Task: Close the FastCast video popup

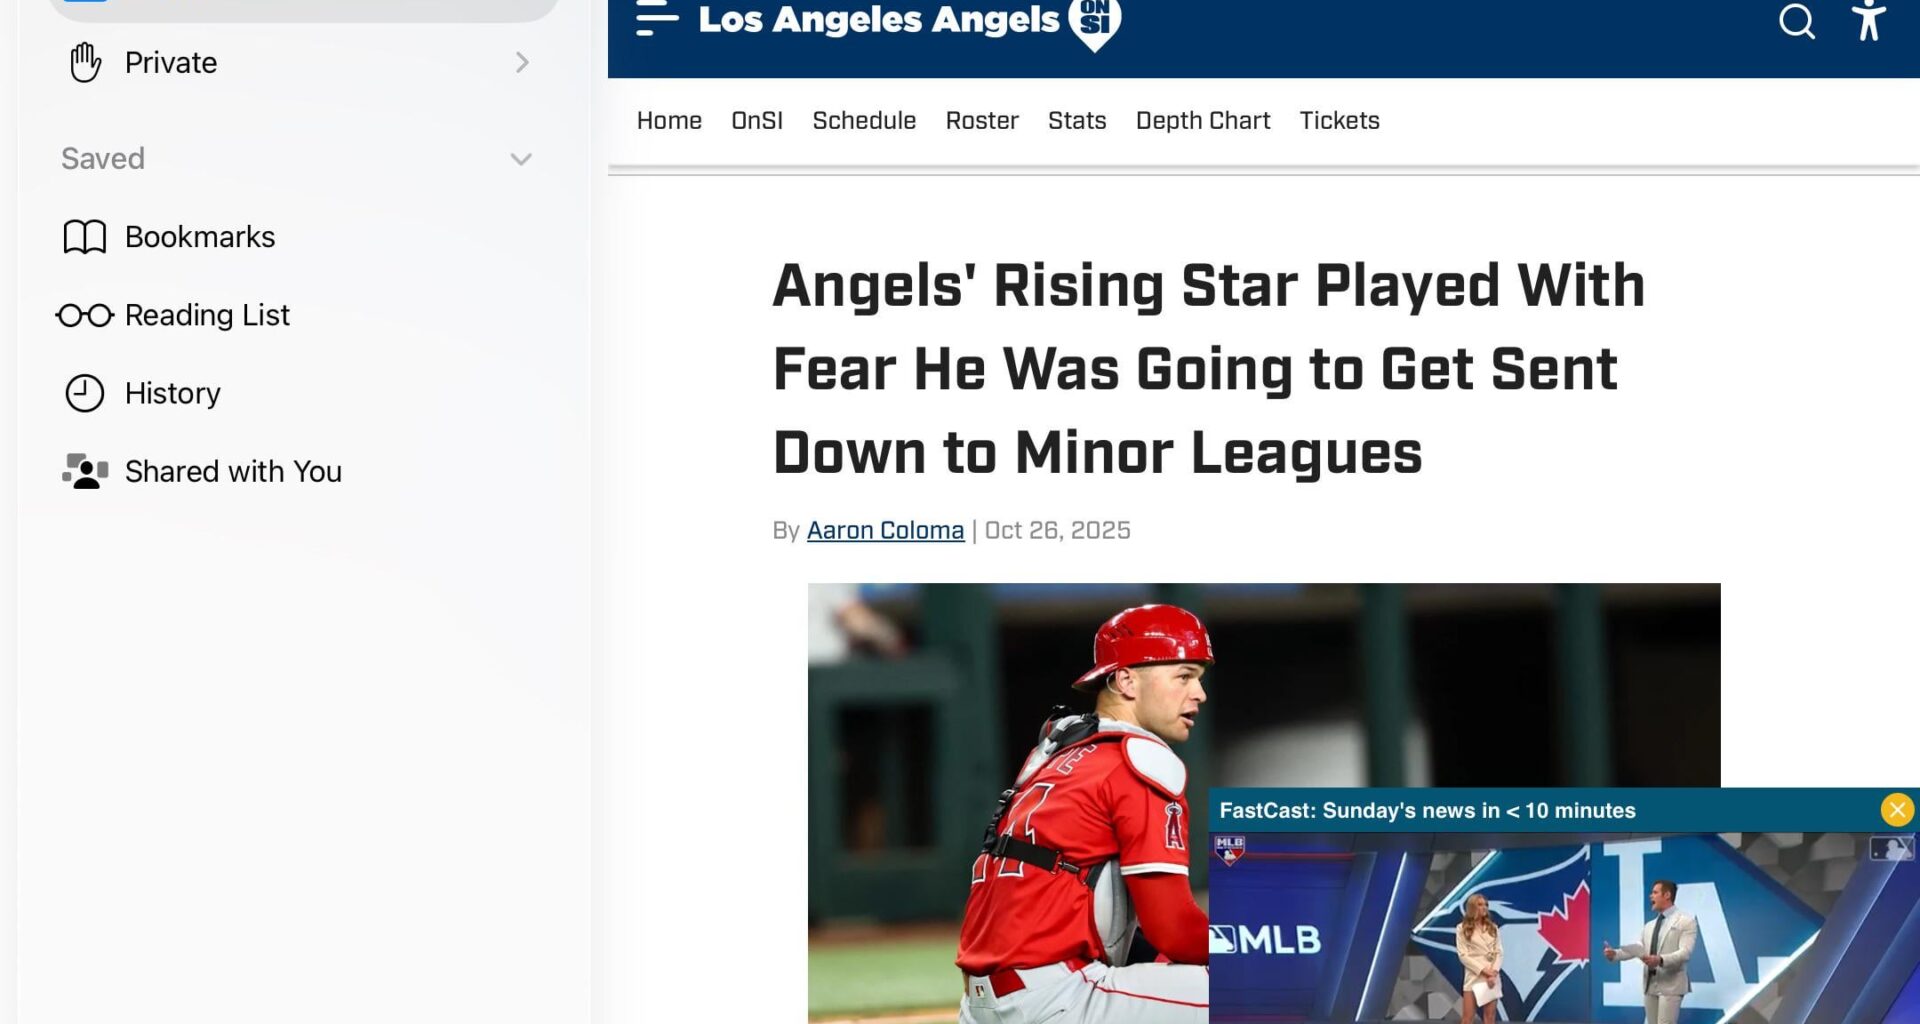Action: point(1897,809)
